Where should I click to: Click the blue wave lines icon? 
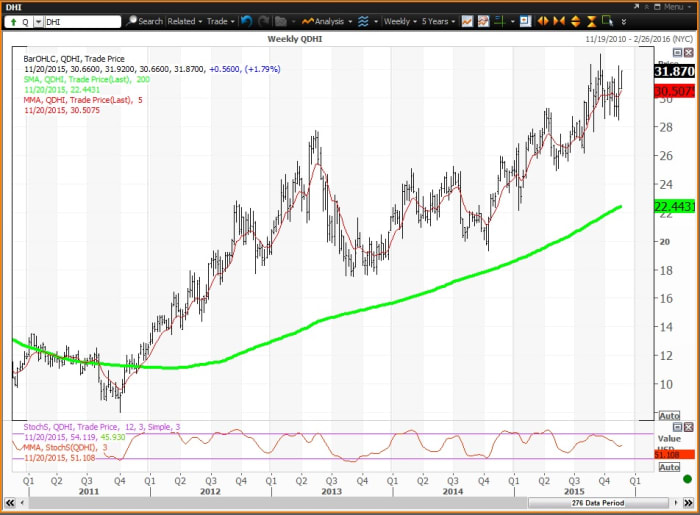[x=362, y=20]
